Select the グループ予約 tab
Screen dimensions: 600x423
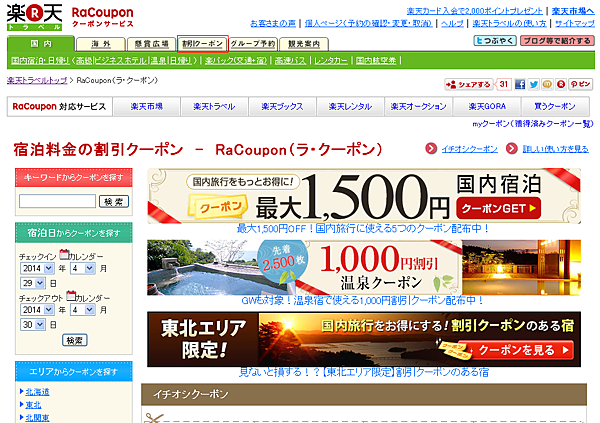click(253, 44)
